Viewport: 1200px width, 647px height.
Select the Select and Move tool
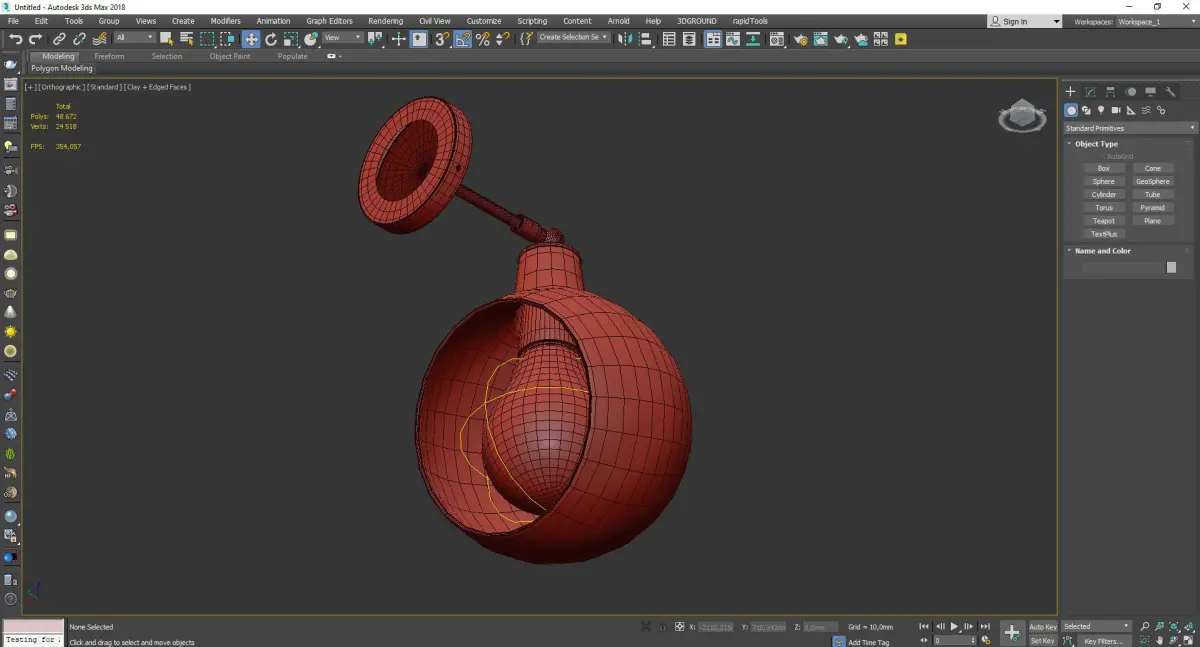pos(250,39)
